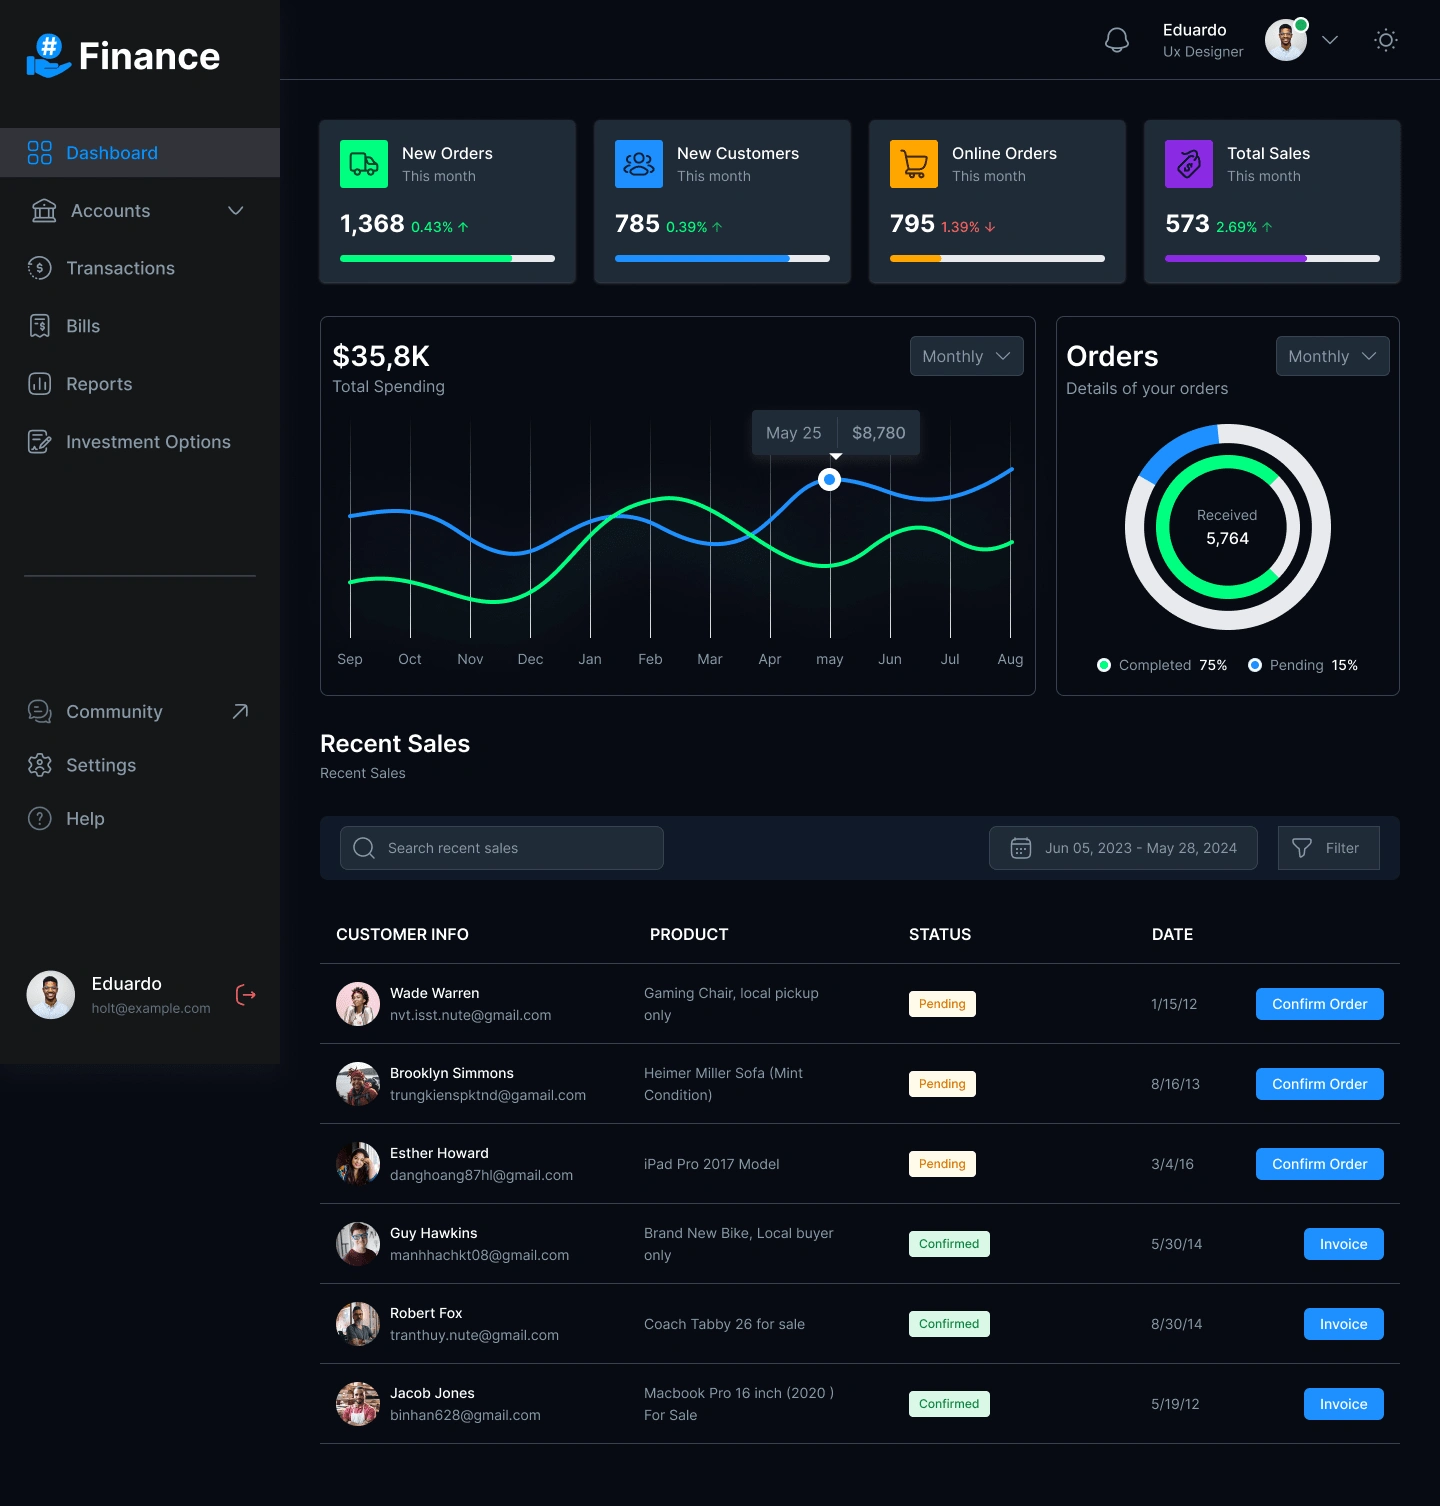Open the Dashboard menu item
Viewport: 1440px width, 1506px height.
click(140, 153)
